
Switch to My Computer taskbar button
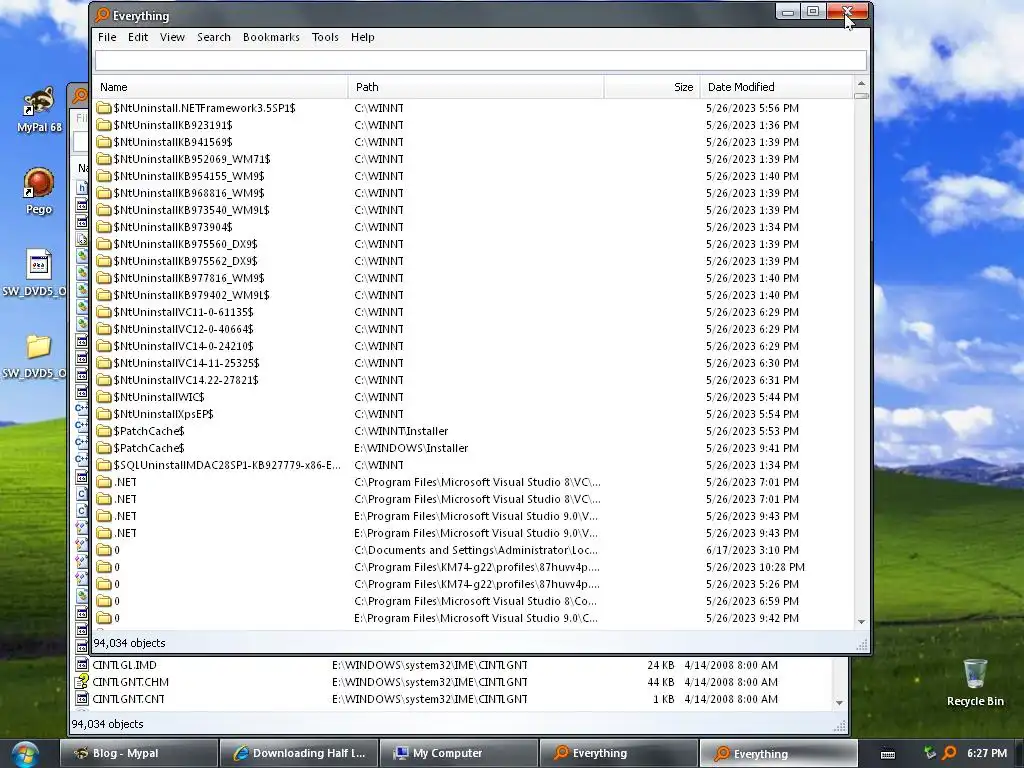pos(458,753)
